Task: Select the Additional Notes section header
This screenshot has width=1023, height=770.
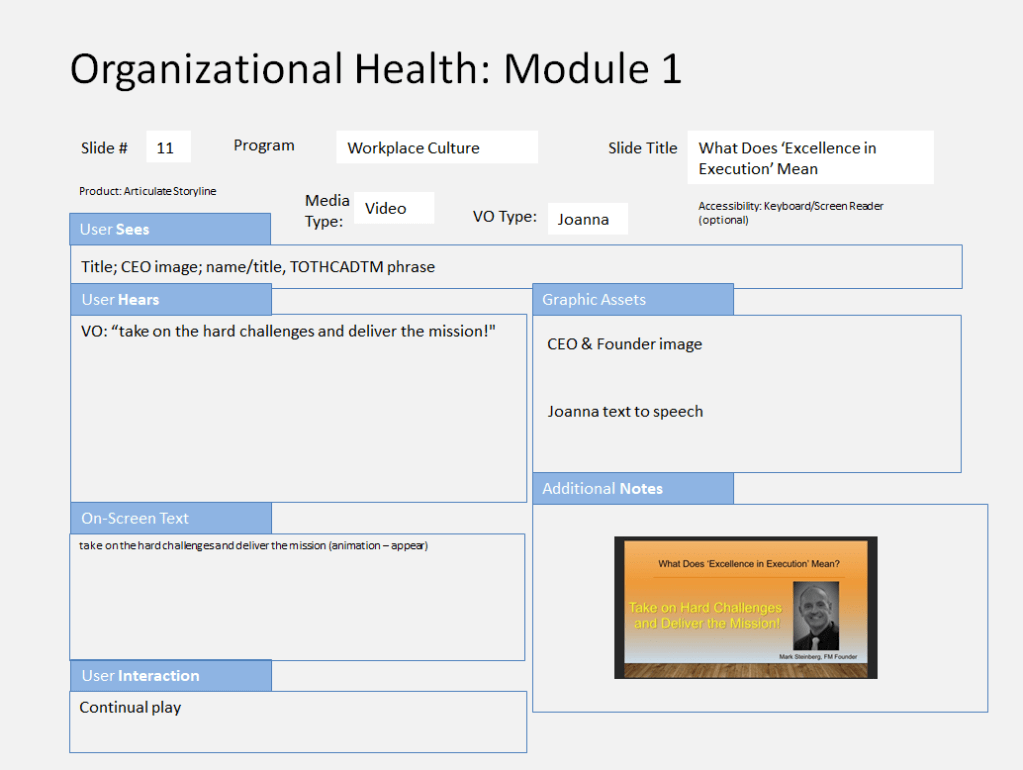Action: (632, 488)
